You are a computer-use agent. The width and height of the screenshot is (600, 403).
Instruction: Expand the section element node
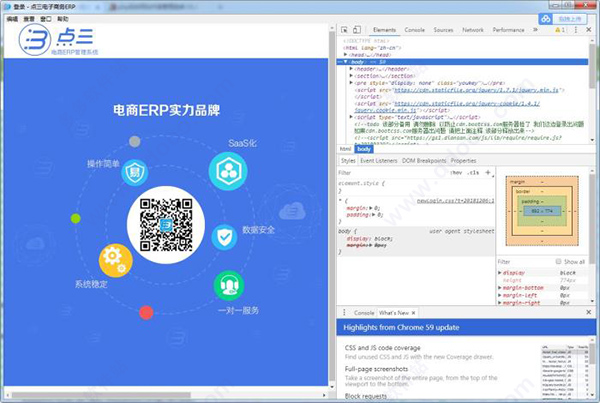pyautogui.click(x=351, y=76)
